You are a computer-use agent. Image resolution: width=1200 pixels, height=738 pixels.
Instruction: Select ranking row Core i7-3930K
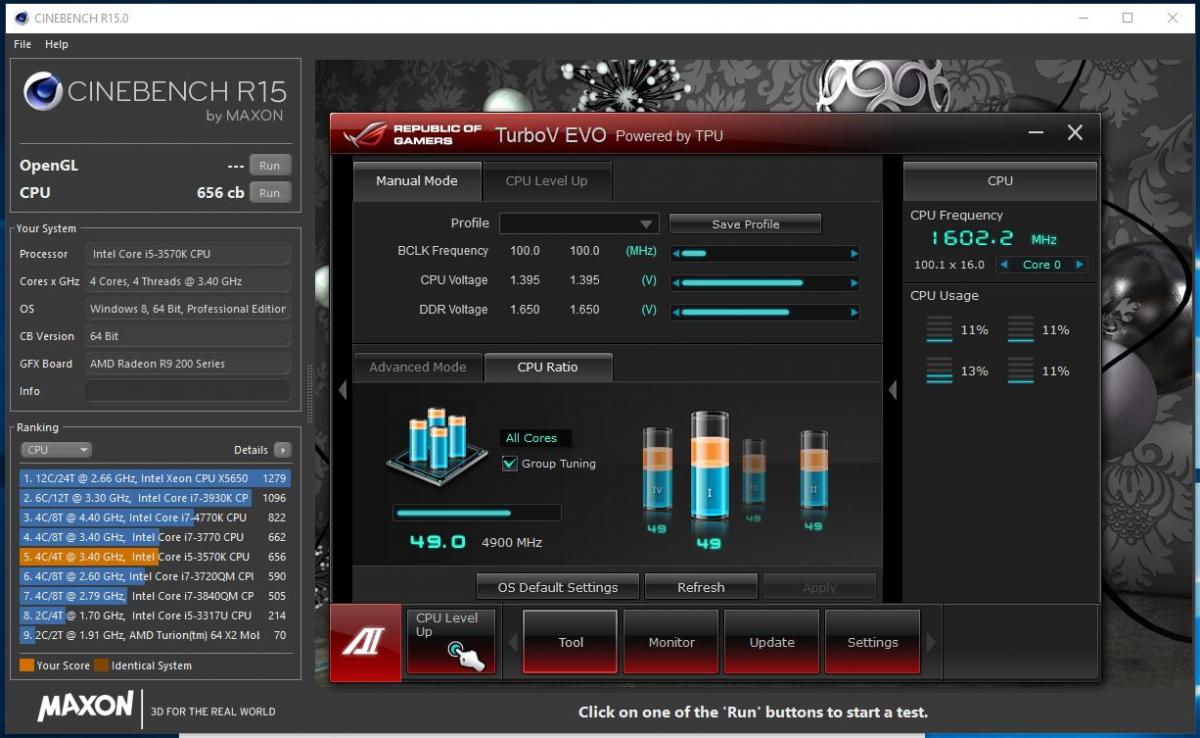click(155, 498)
